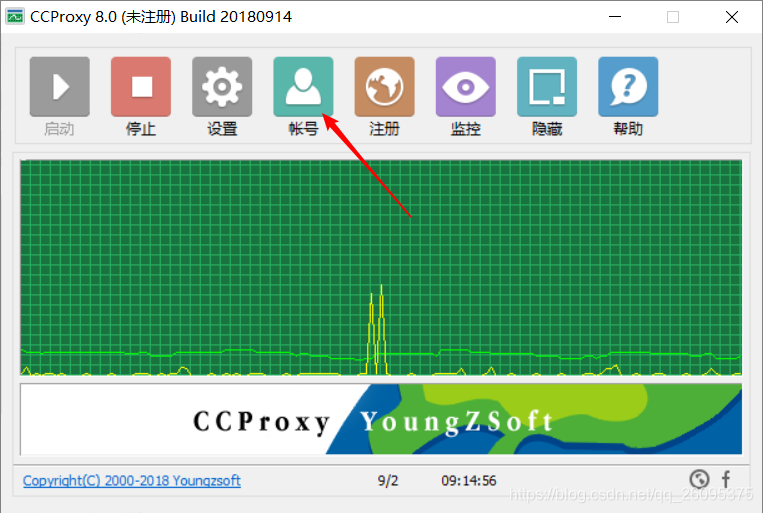Click the green traffic monitor graph

[x=381, y=267]
